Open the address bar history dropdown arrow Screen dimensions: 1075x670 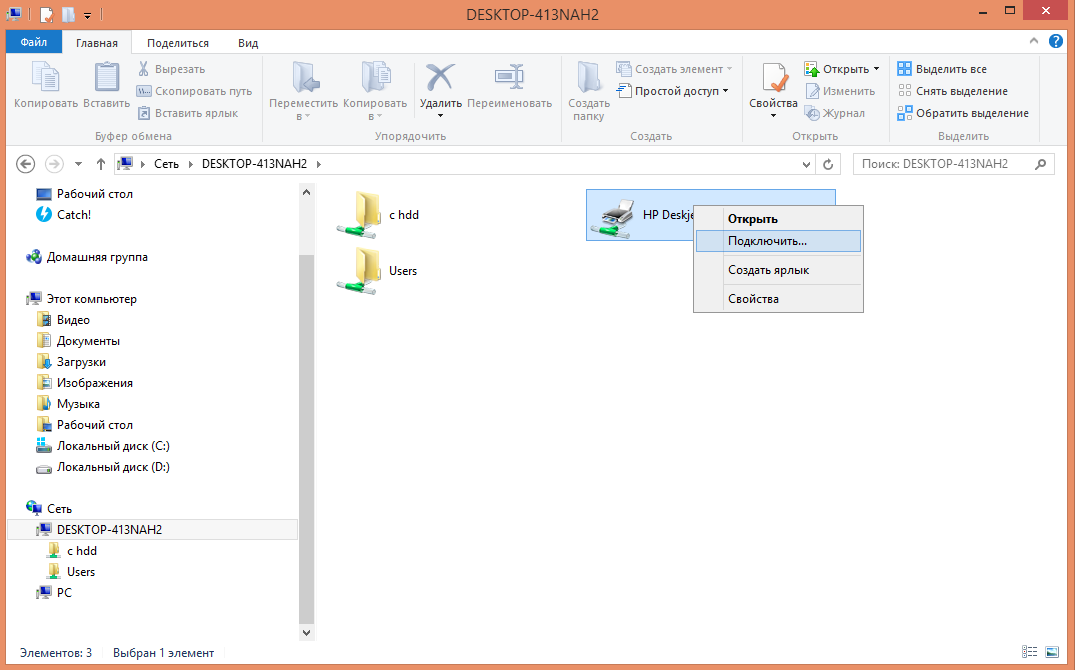click(x=807, y=164)
